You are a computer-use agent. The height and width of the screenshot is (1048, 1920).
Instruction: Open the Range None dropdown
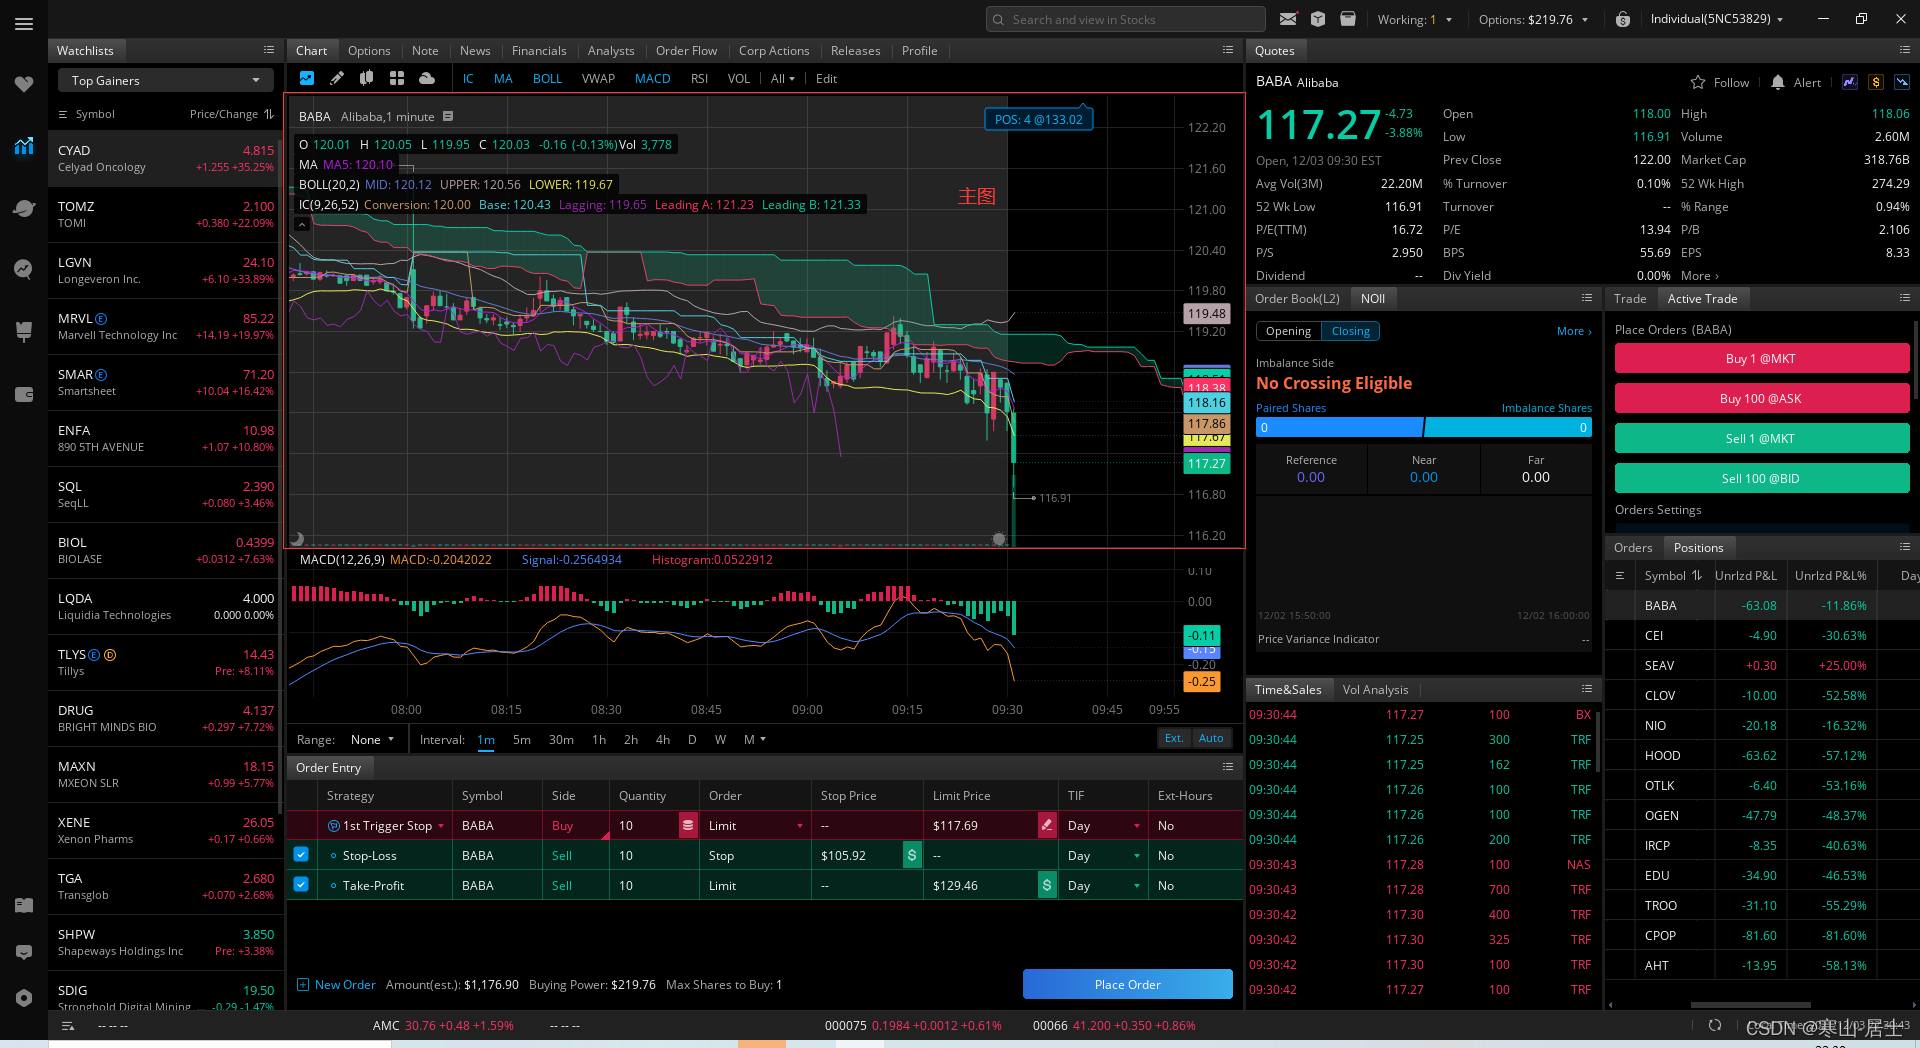click(x=372, y=740)
